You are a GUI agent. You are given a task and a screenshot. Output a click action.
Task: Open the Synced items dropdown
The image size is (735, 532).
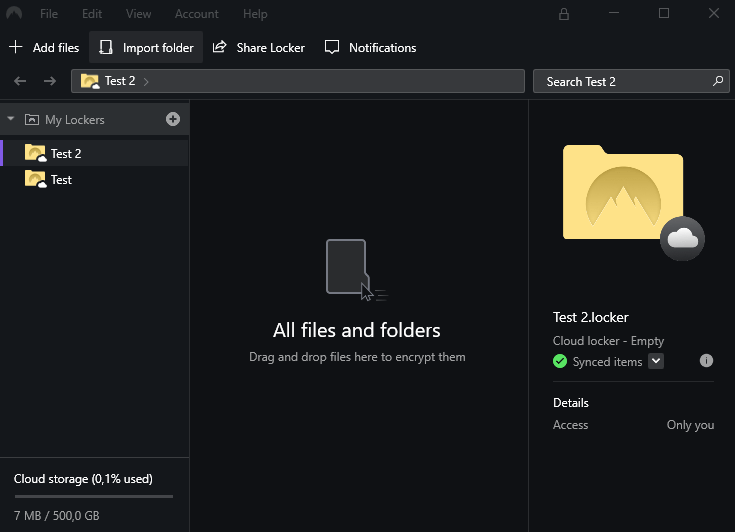coord(656,361)
